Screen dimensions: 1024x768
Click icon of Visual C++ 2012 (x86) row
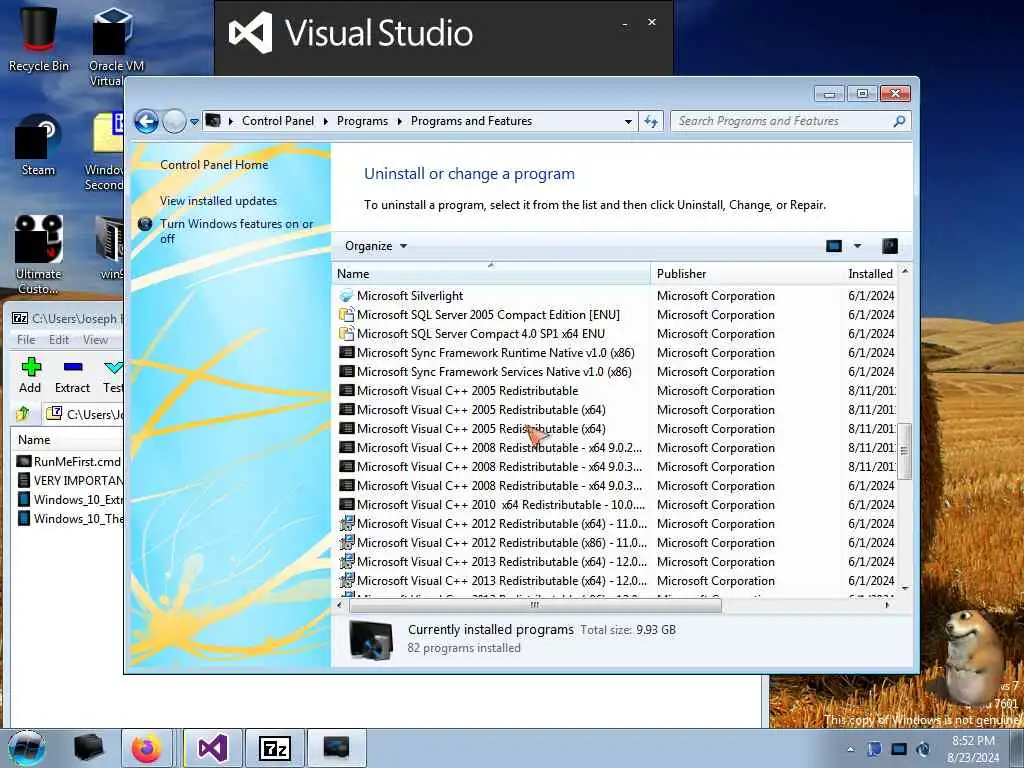pos(346,543)
